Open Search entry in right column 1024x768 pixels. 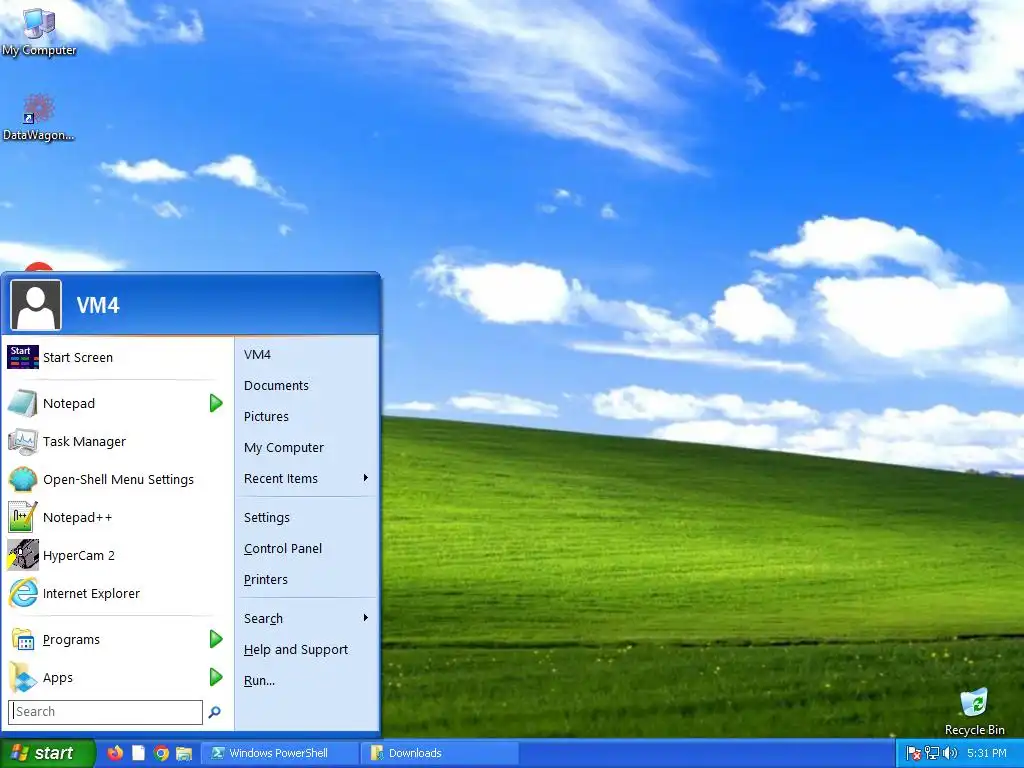tap(263, 618)
